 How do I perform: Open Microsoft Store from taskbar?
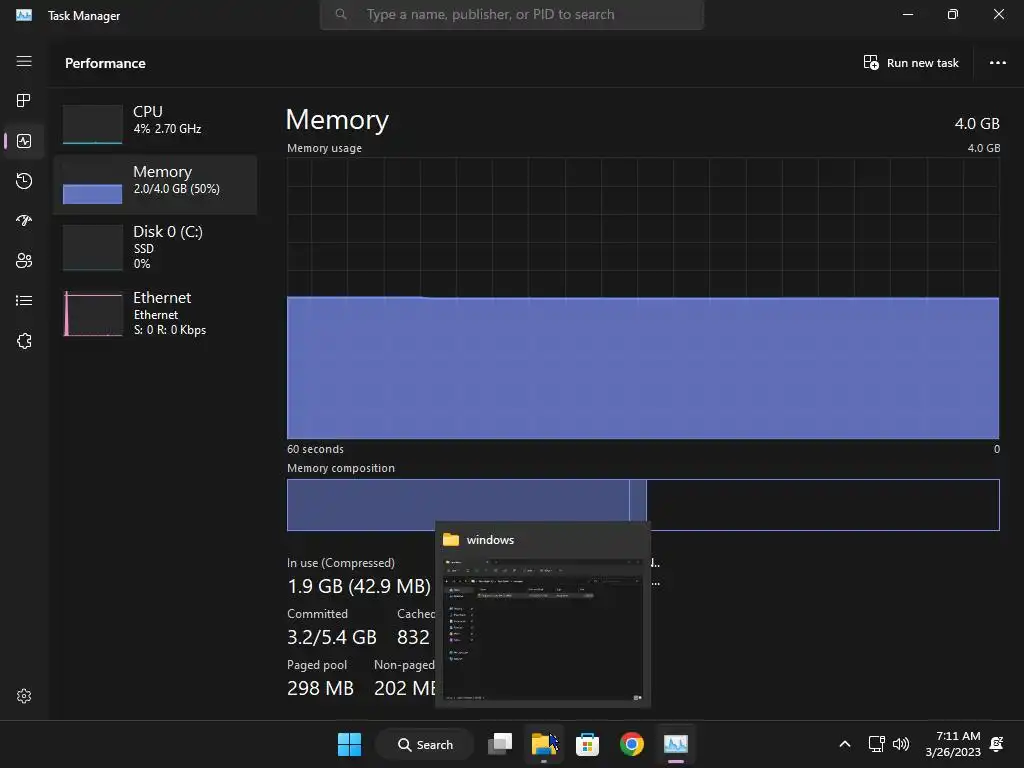tap(587, 744)
